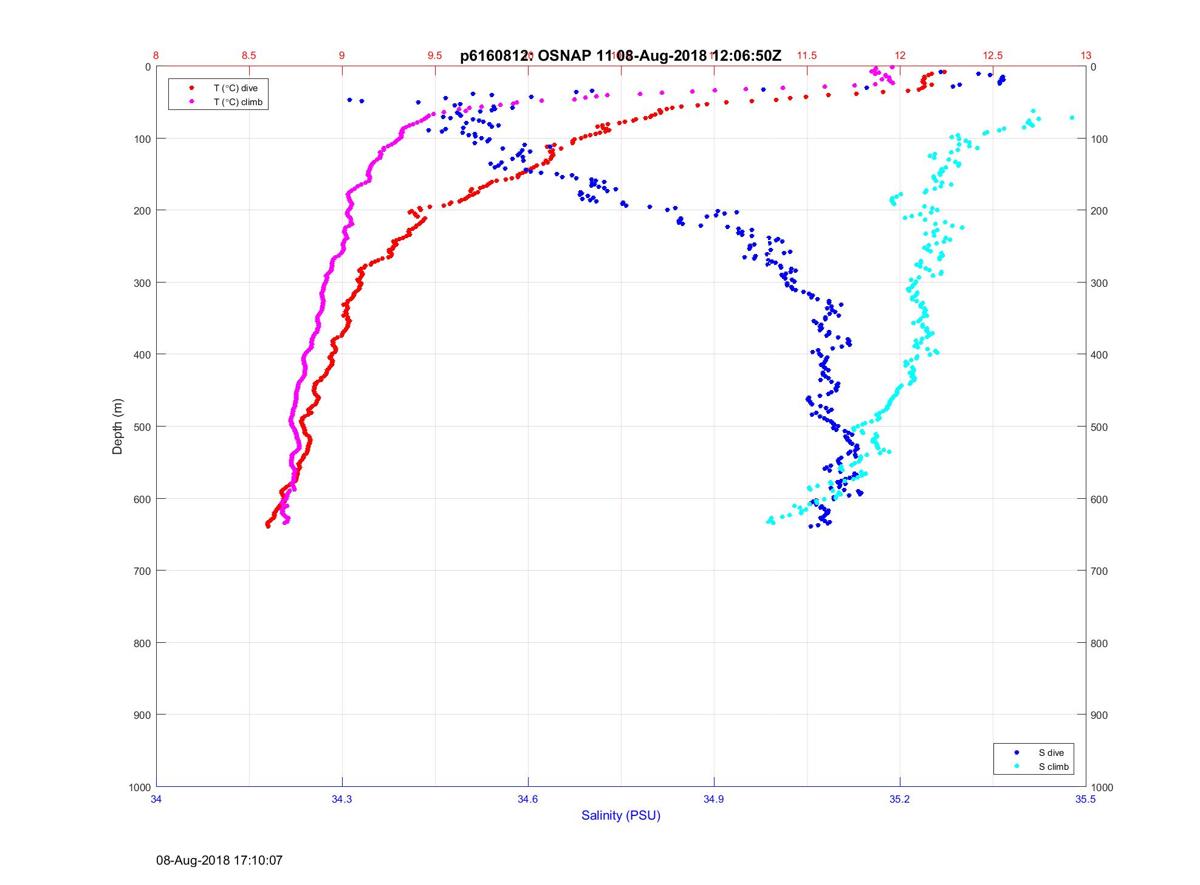This screenshot has height=885, width=1200.
Task: Click red temperature tick label '9.5'
Action: coord(435,56)
